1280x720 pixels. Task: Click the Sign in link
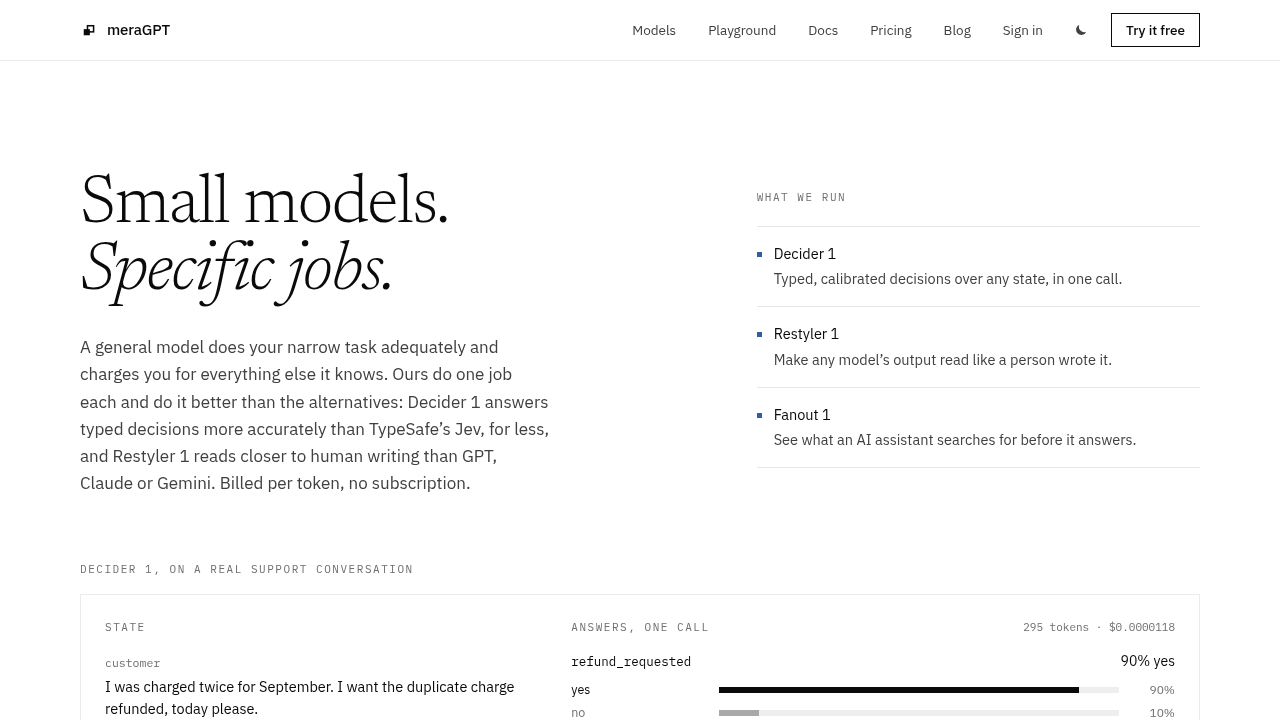[1022, 30]
